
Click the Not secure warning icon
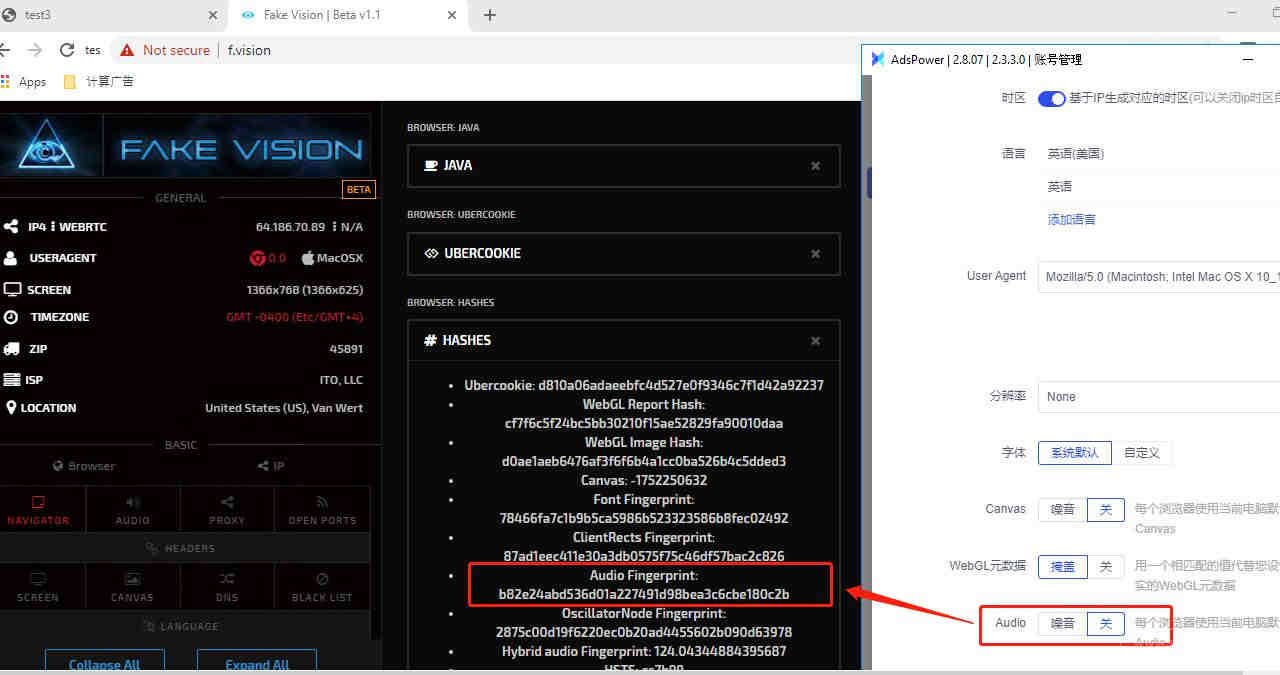(x=127, y=50)
